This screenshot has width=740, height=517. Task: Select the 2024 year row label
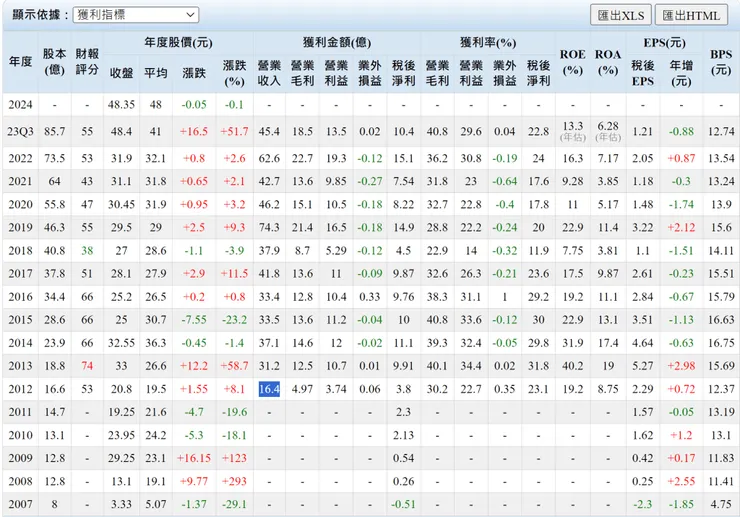20,104
